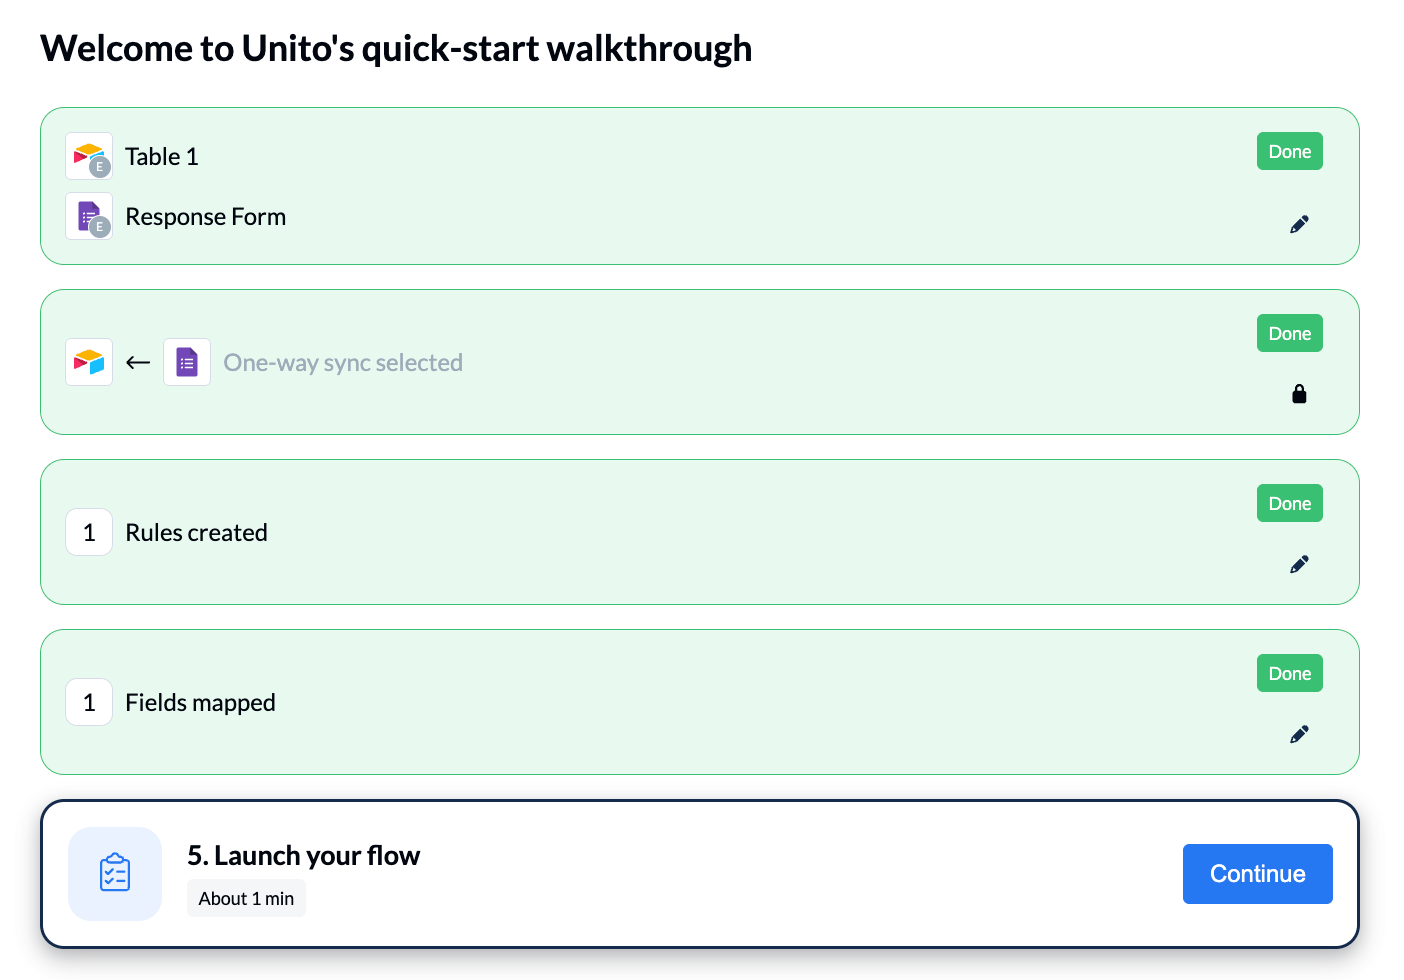This screenshot has width=1404, height=980.
Task: Click the Google Forms icon in the sync direction row
Action: coord(187,362)
